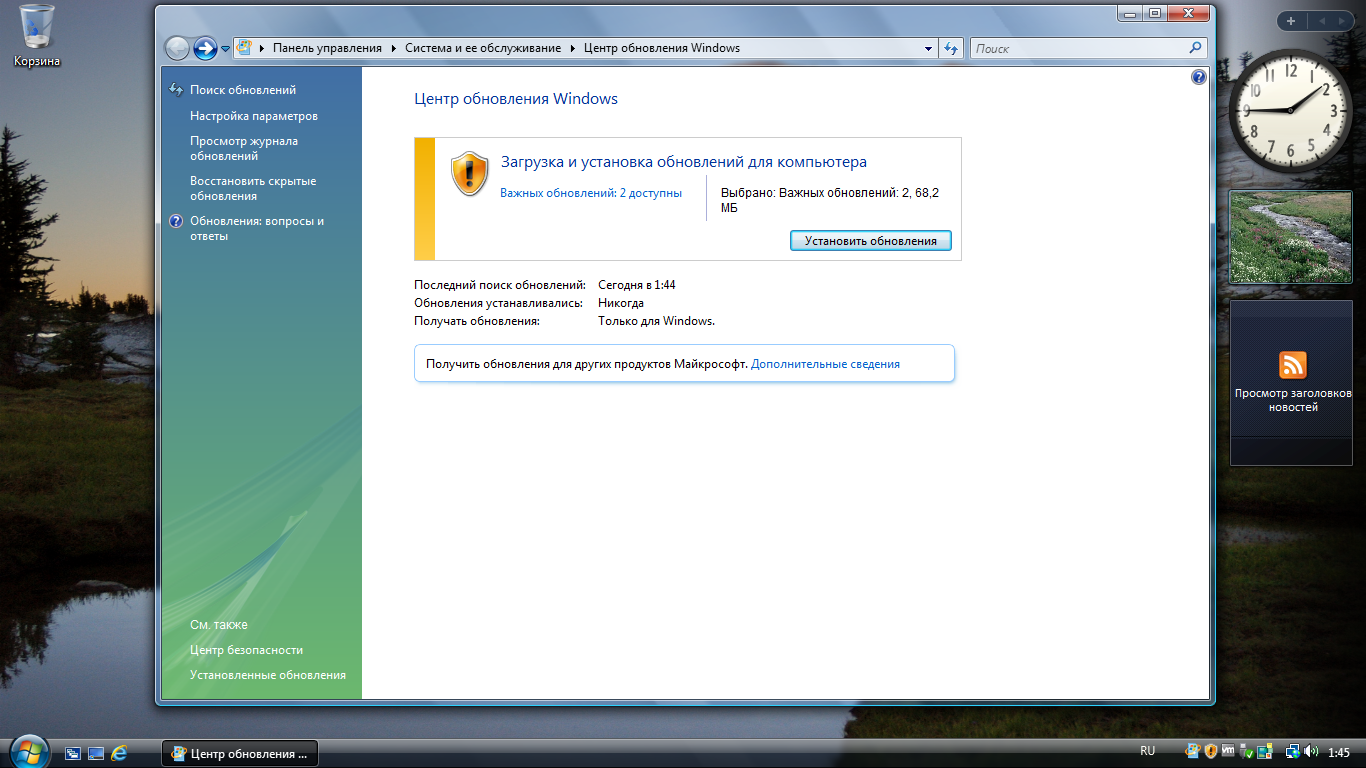Screen dimensions: 1366x768
Task: Click 'Никогда' value text
Action: (621, 303)
